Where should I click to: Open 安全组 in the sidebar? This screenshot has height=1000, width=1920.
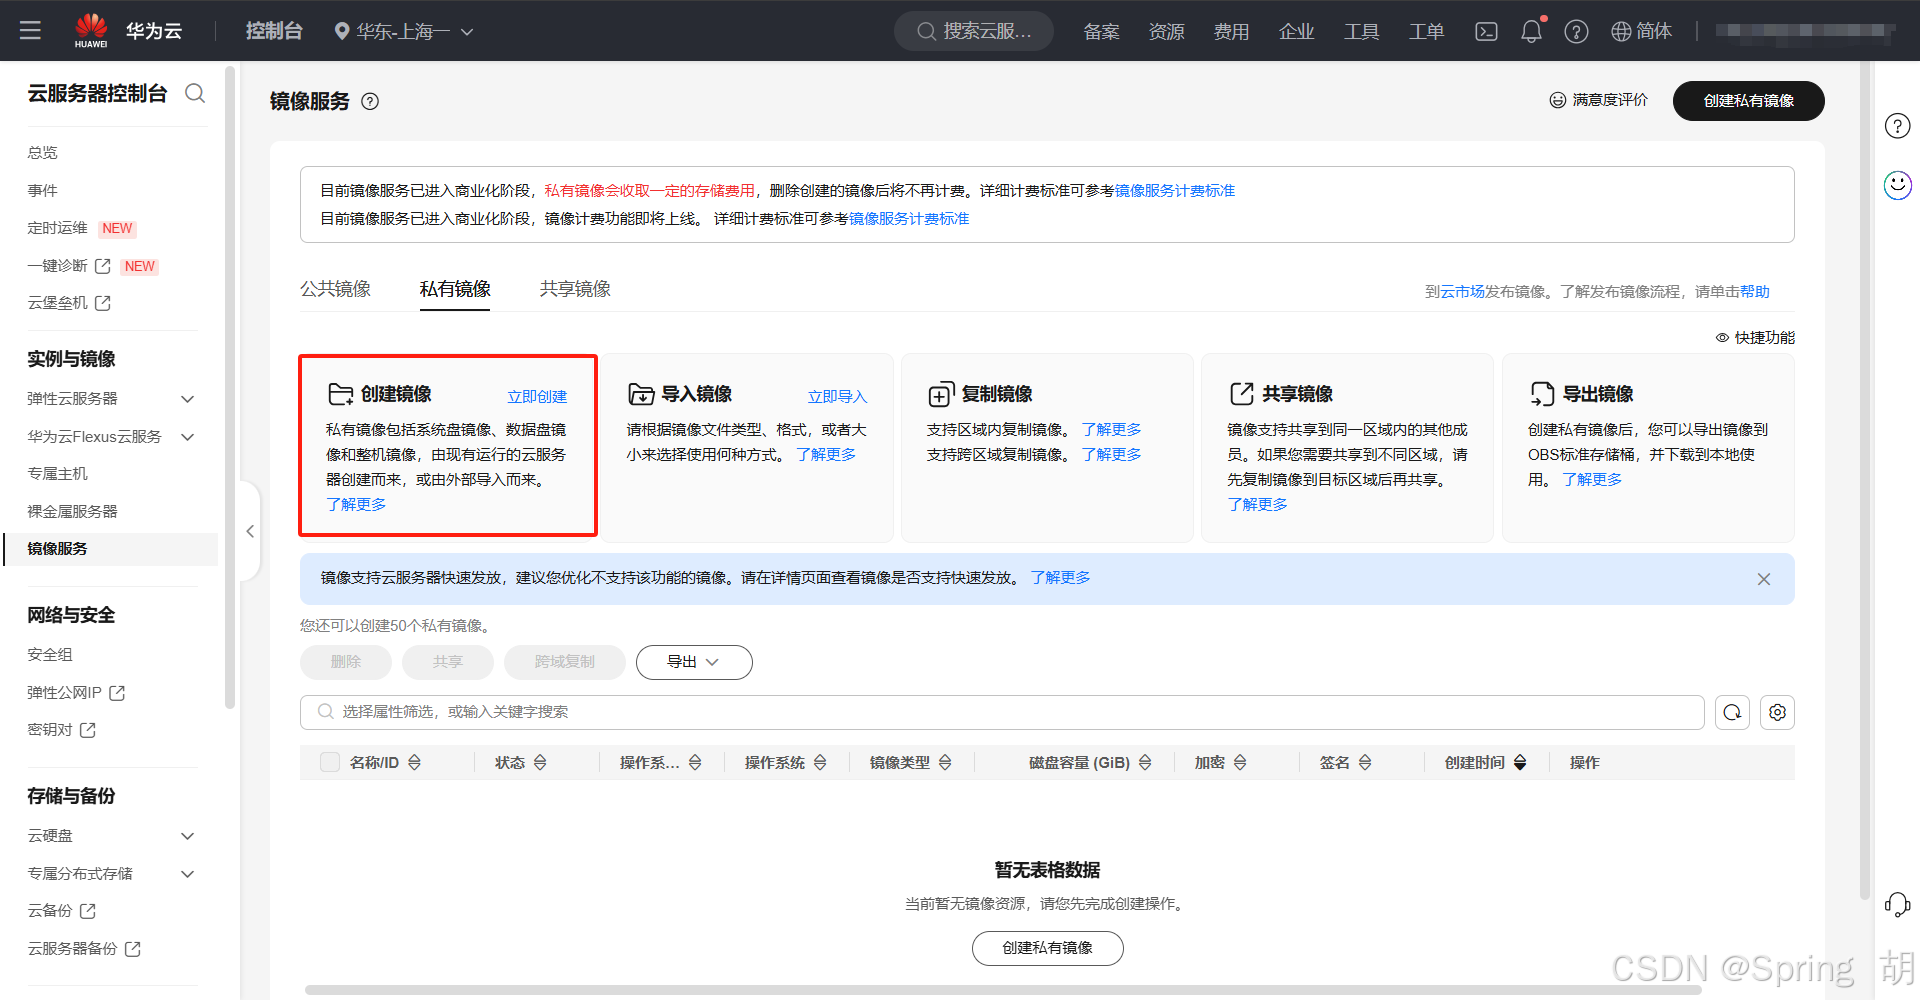(x=50, y=655)
